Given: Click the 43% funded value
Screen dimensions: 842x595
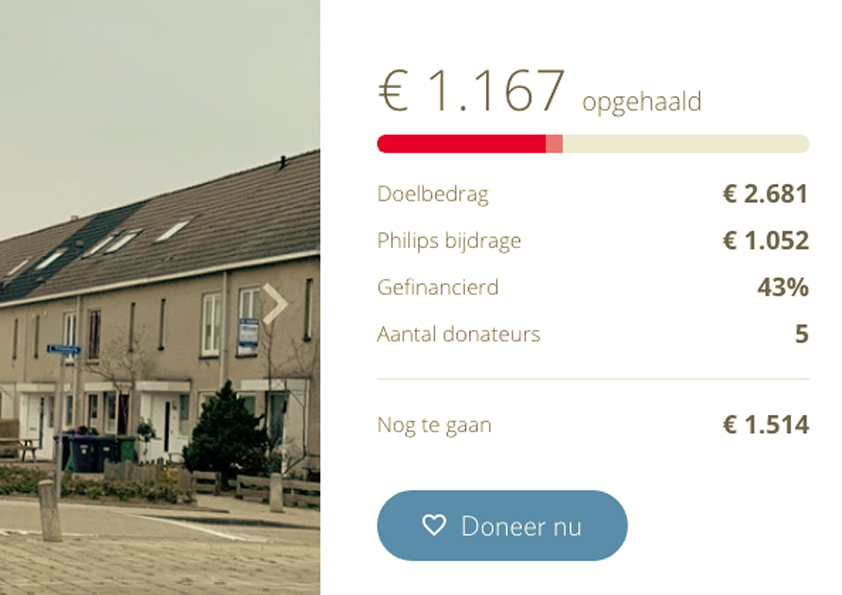Looking at the screenshot, I should point(783,287).
